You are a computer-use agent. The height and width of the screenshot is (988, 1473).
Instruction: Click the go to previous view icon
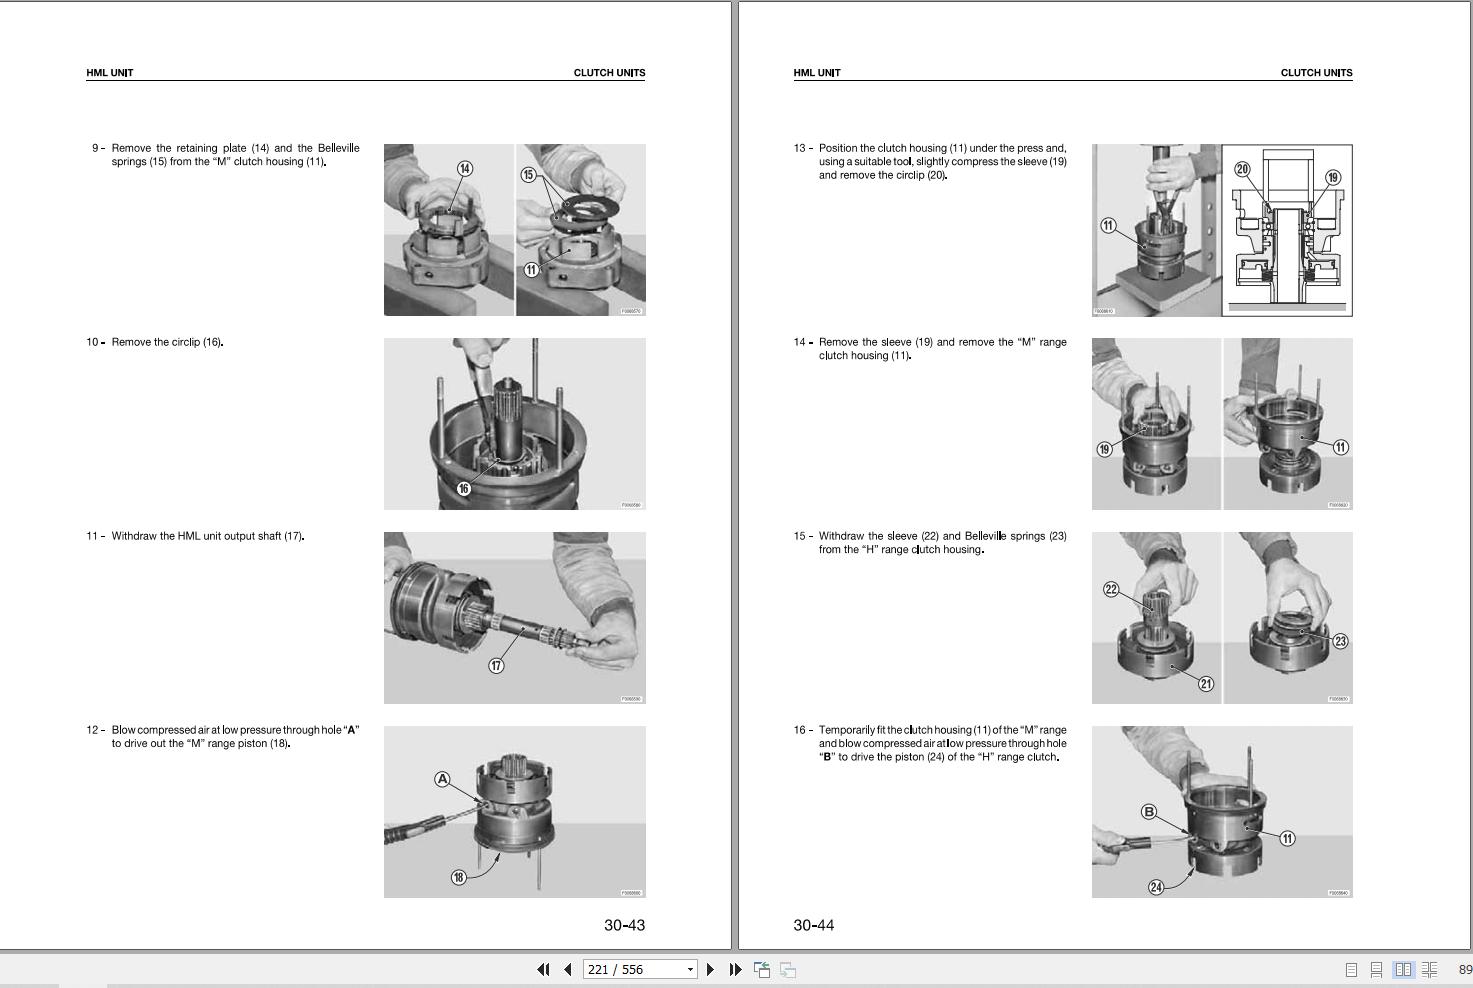762,969
